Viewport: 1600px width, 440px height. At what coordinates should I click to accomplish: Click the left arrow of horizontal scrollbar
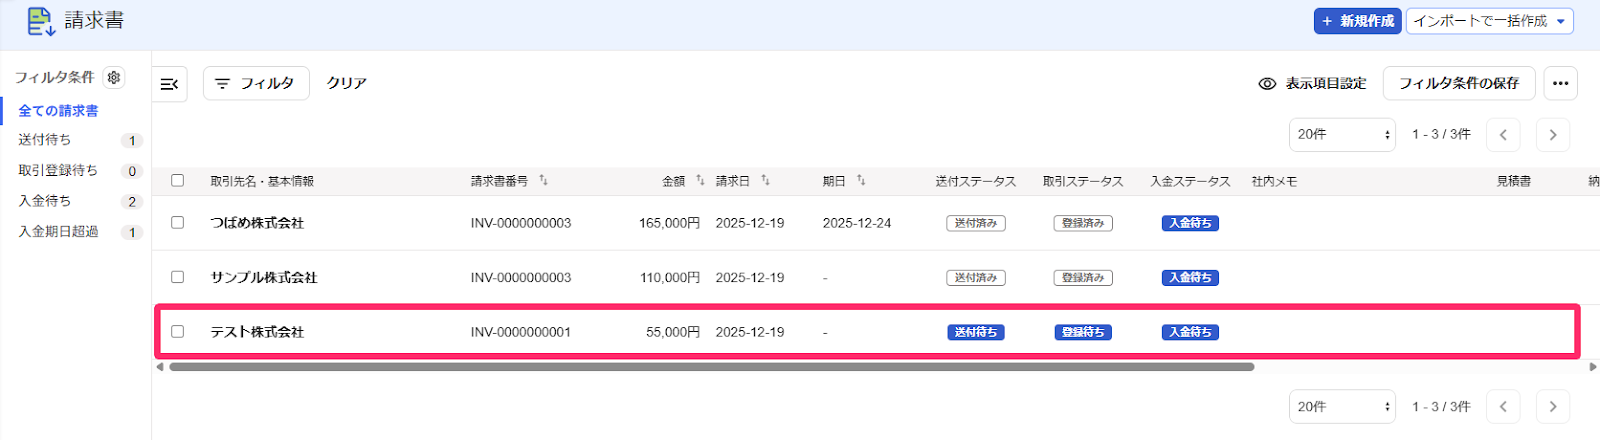(x=160, y=367)
